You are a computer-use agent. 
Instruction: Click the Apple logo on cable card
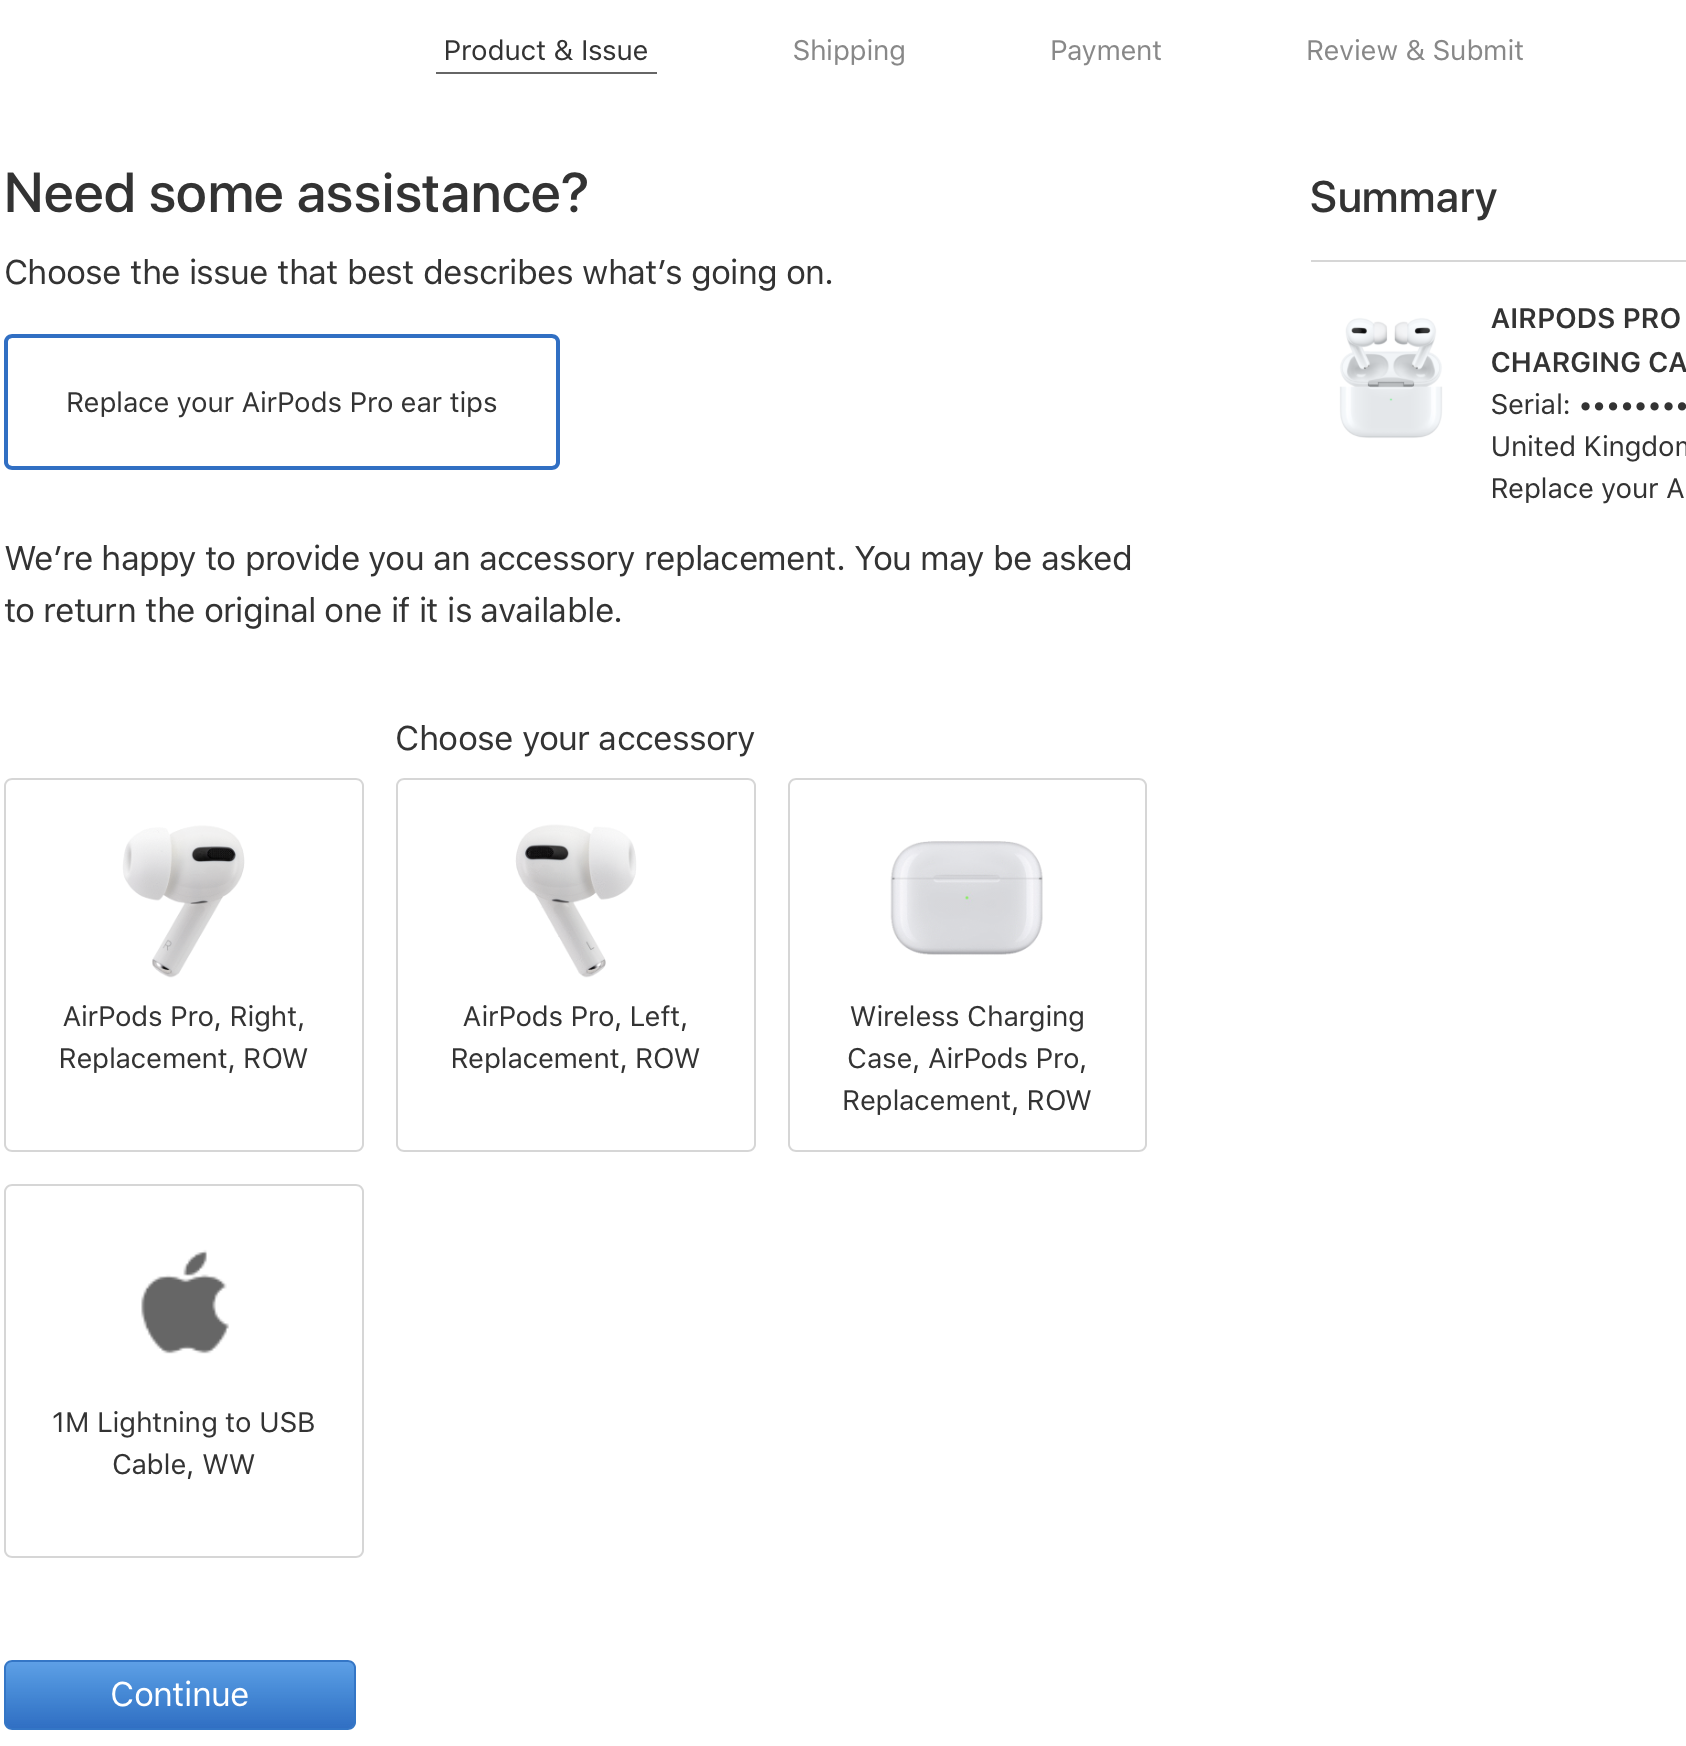pos(185,1303)
